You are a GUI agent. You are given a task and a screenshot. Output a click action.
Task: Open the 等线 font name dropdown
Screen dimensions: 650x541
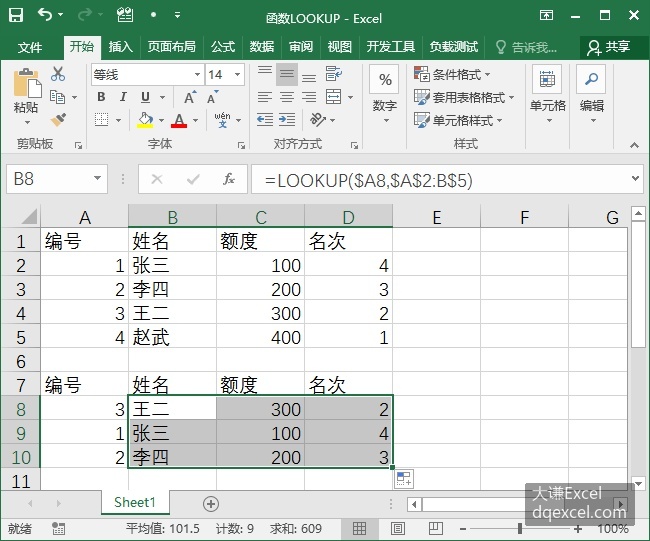click(x=197, y=75)
